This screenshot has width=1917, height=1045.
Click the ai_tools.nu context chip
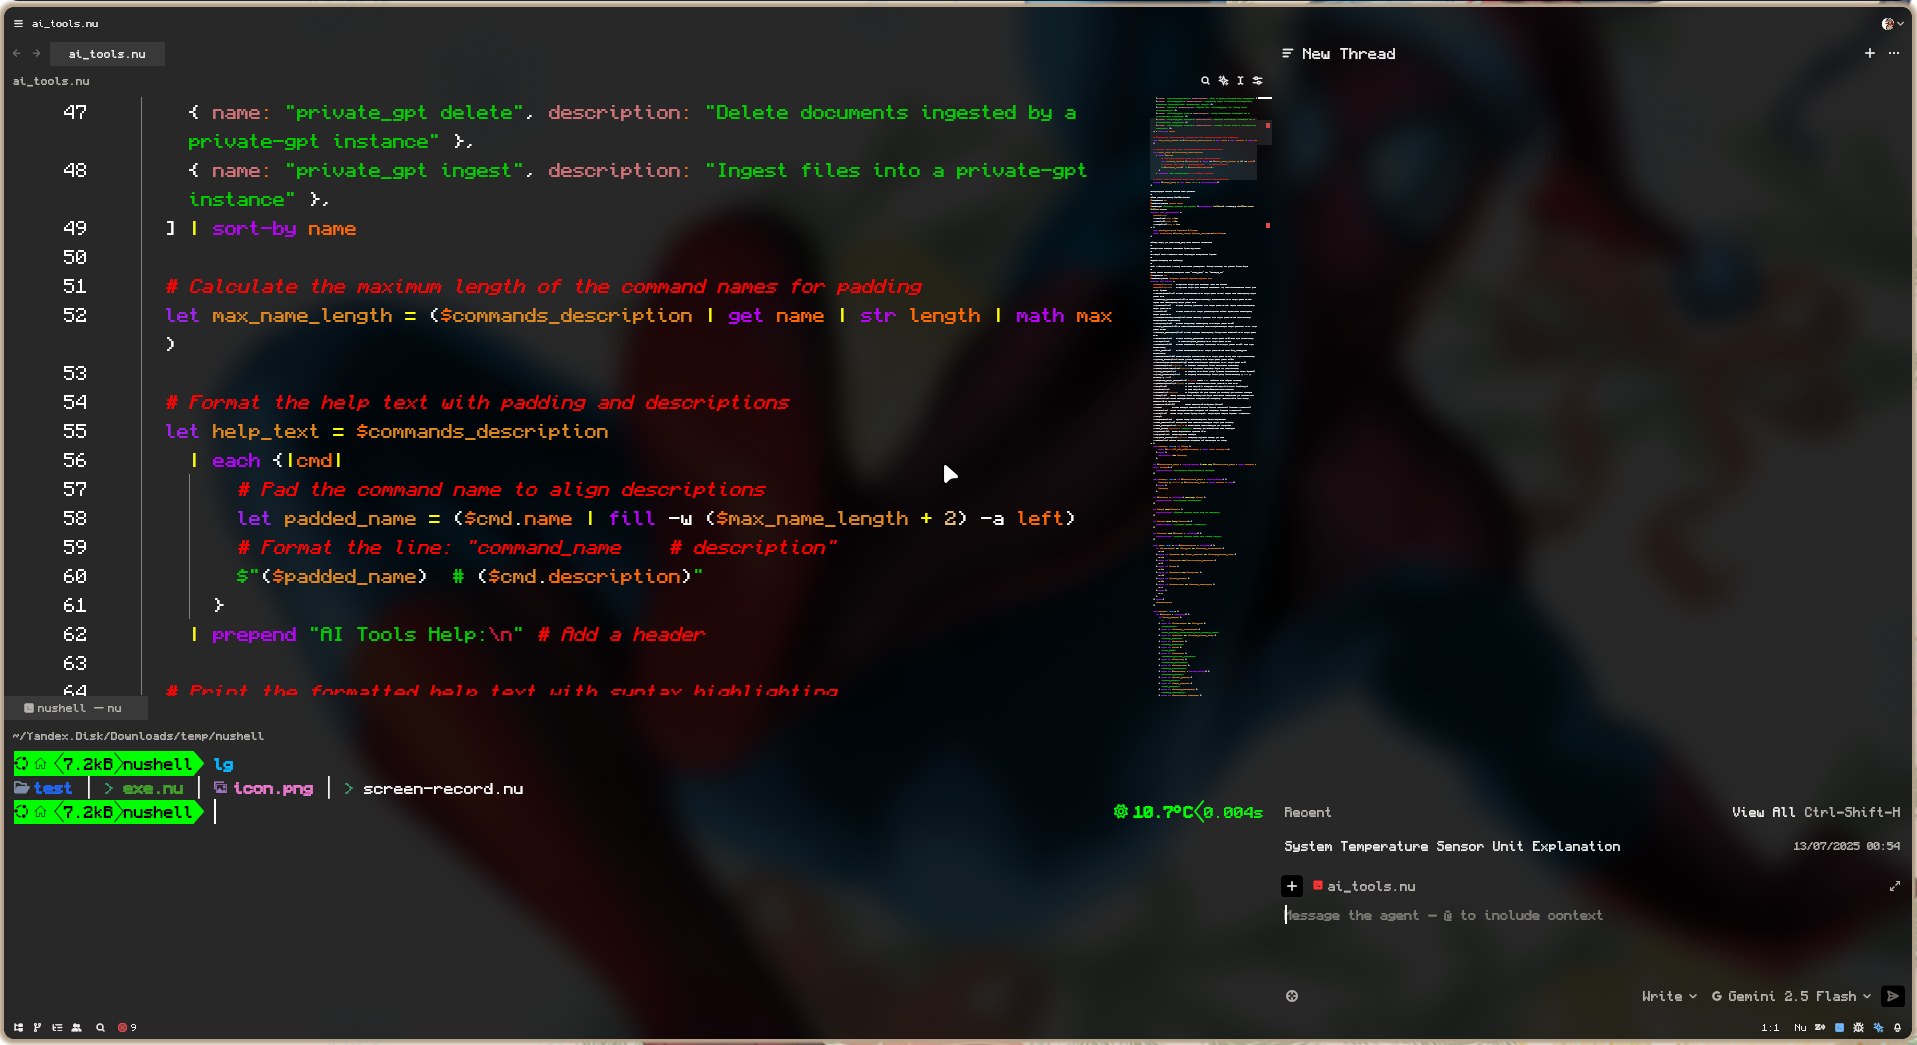point(1364,886)
